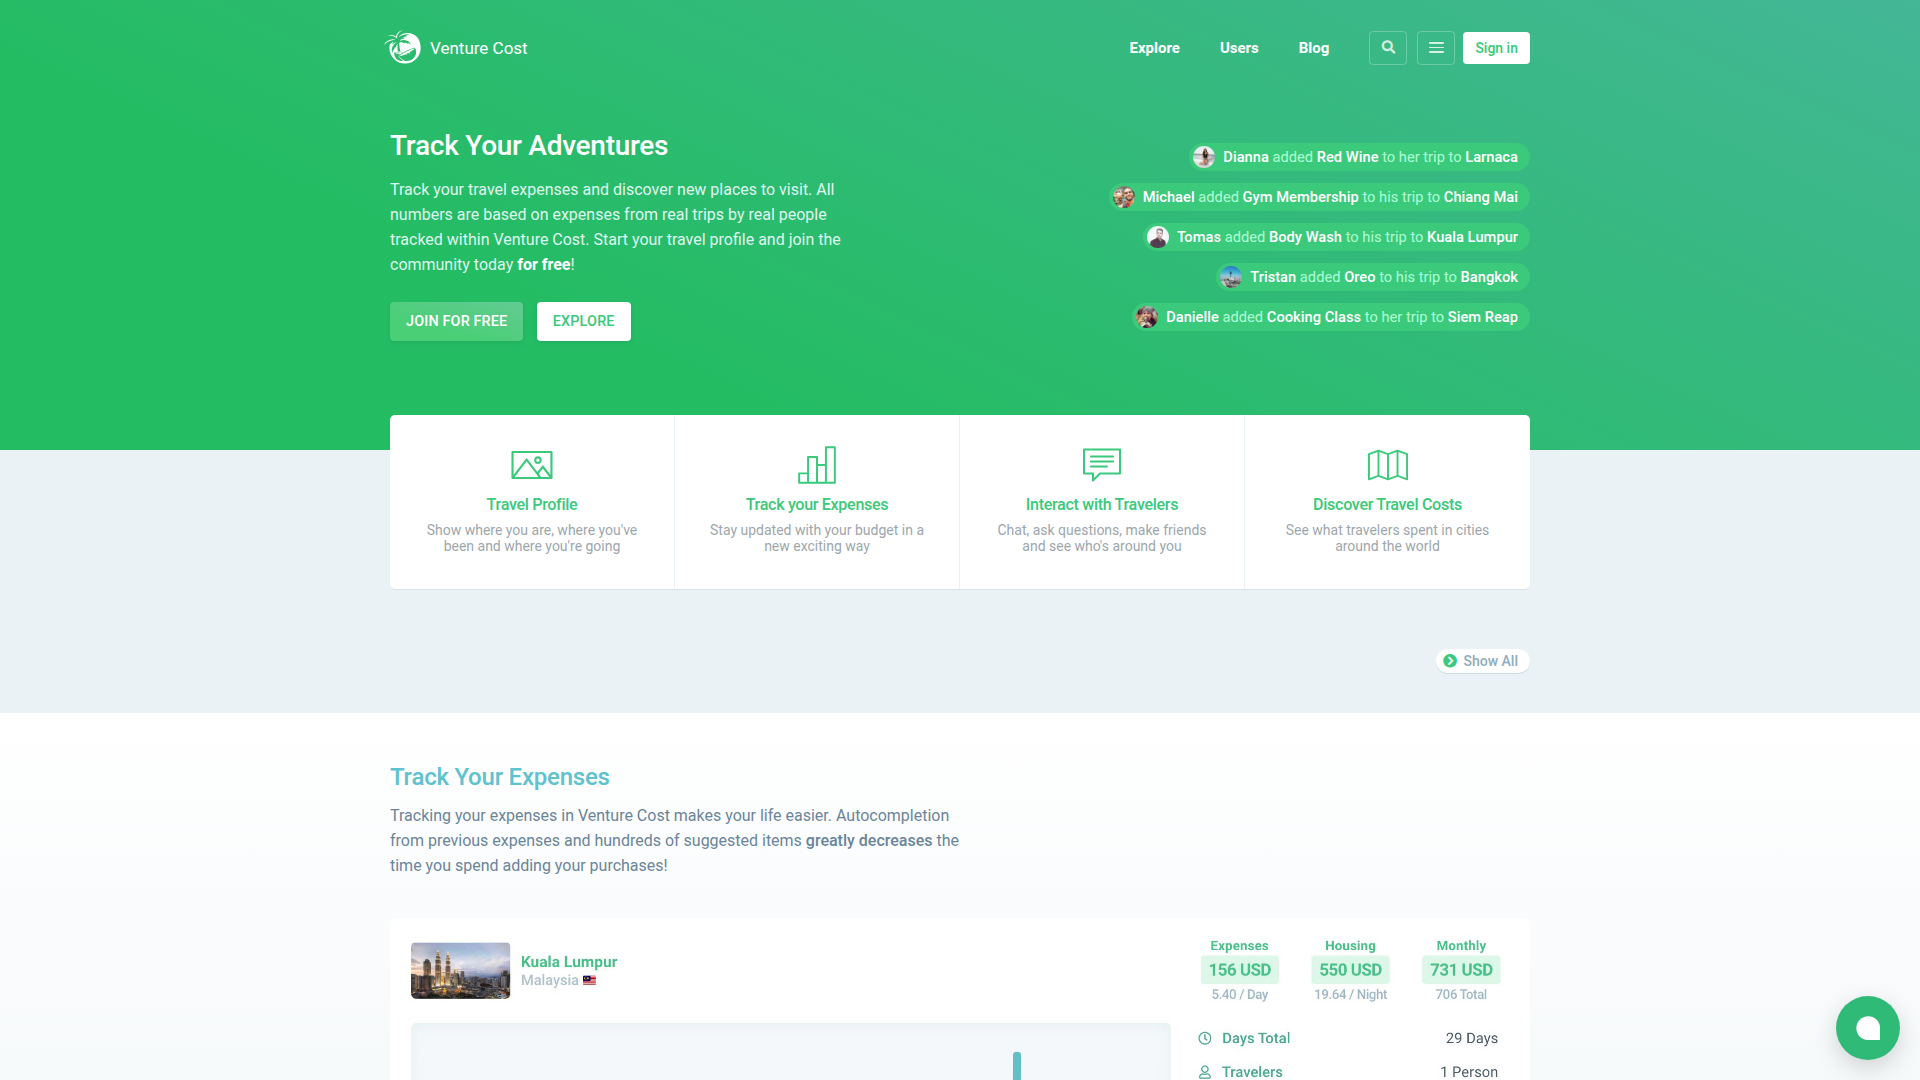Click Cooking Class in Danielle's feed entry
1920x1080 pixels.
(1314, 317)
